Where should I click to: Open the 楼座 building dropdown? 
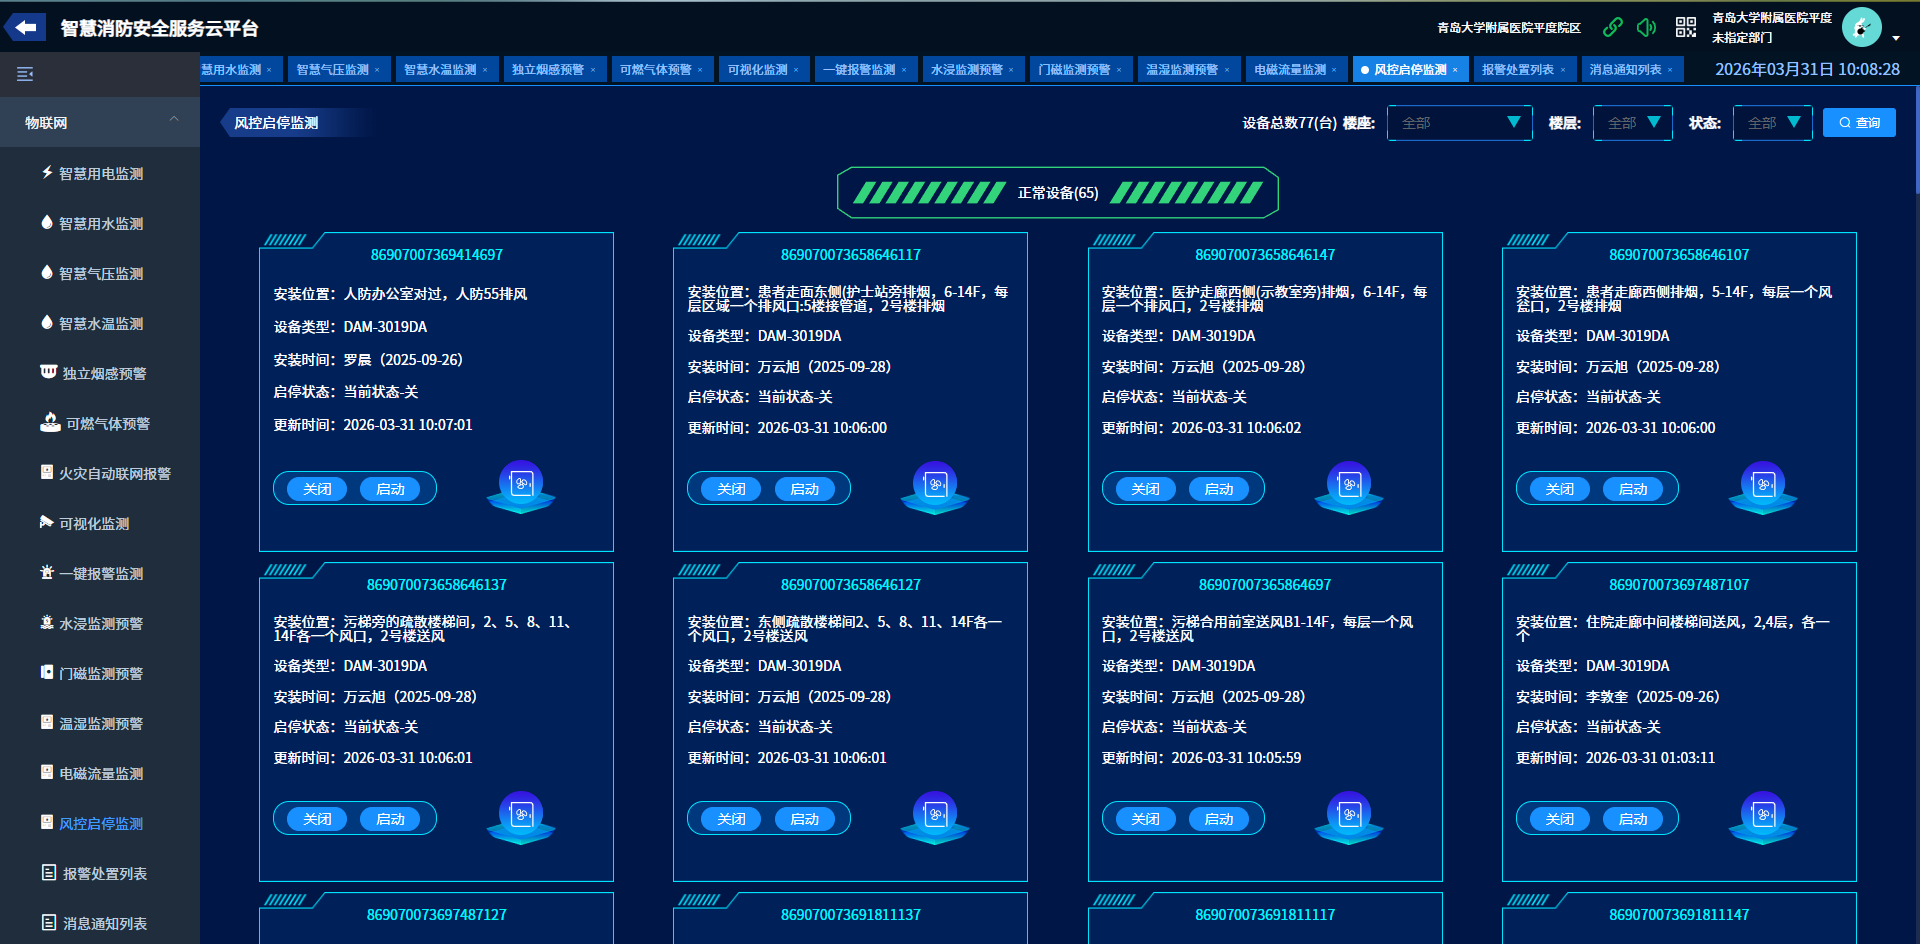click(1459, 123)
